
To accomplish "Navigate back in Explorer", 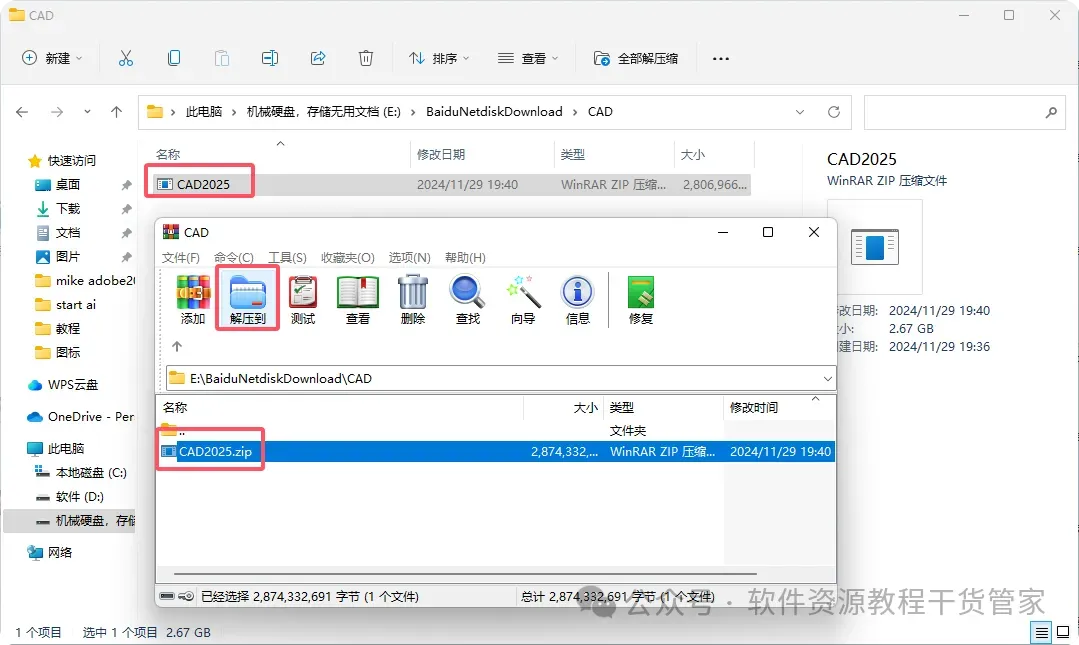I will tap(22, 112).
